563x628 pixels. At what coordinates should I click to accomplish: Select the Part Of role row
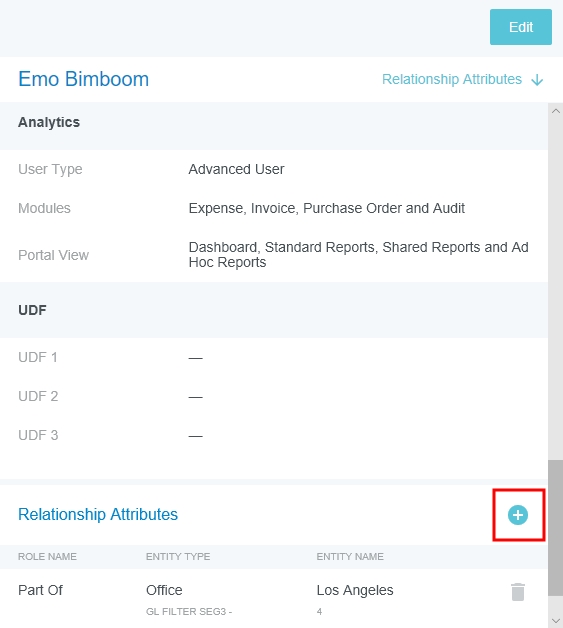click(274, 598)
